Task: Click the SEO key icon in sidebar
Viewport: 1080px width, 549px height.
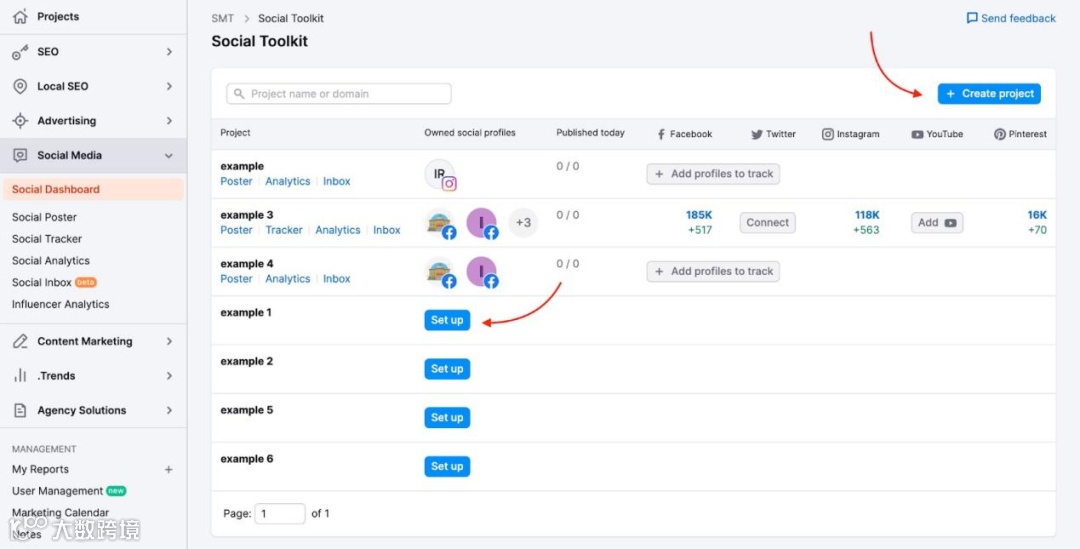Action: [x=20, y=52]
